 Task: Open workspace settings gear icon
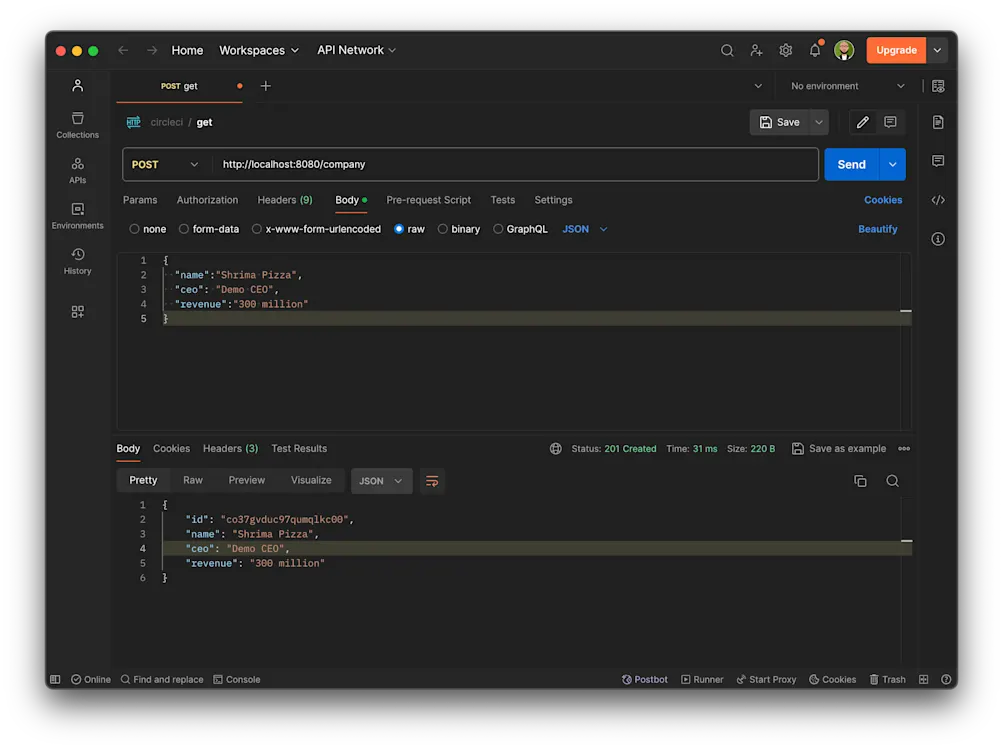(786, 50)
